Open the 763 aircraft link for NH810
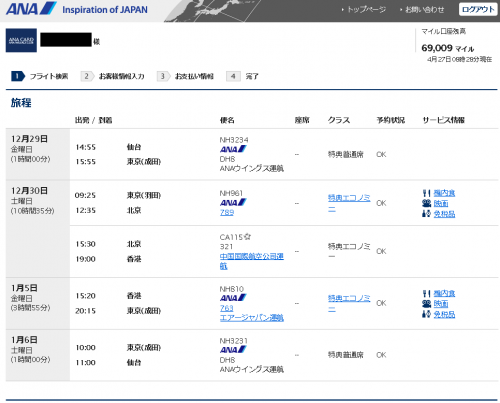Screen dimensions: 500x403 227,308
